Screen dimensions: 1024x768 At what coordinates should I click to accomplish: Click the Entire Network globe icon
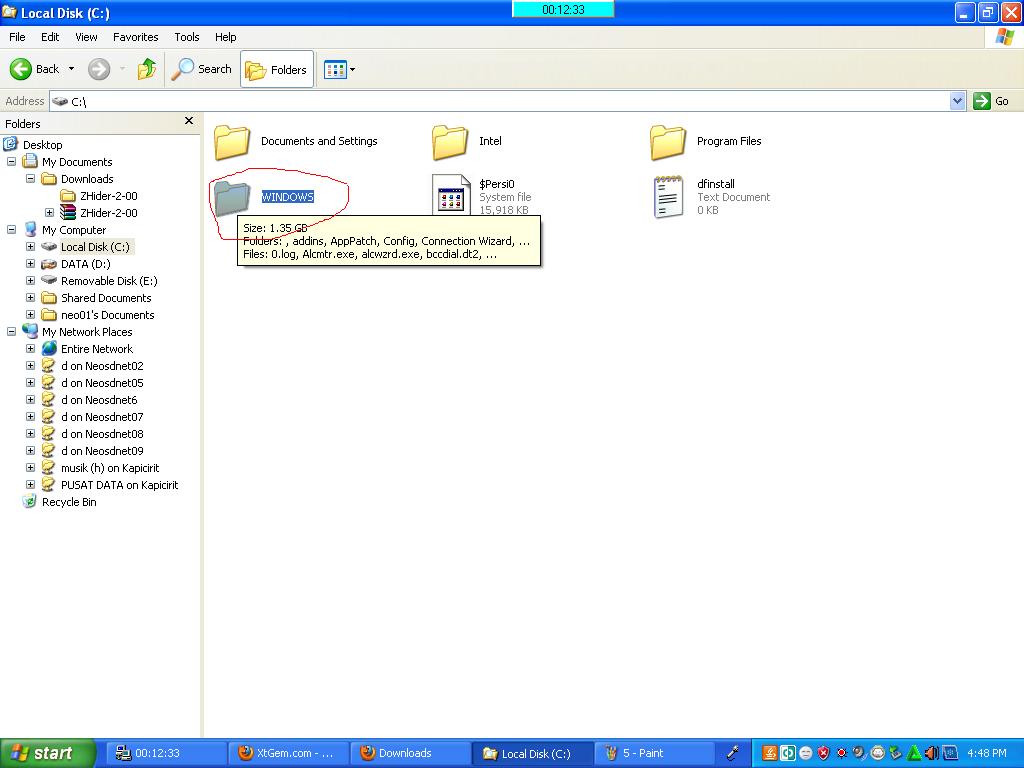tap(49, 349)
